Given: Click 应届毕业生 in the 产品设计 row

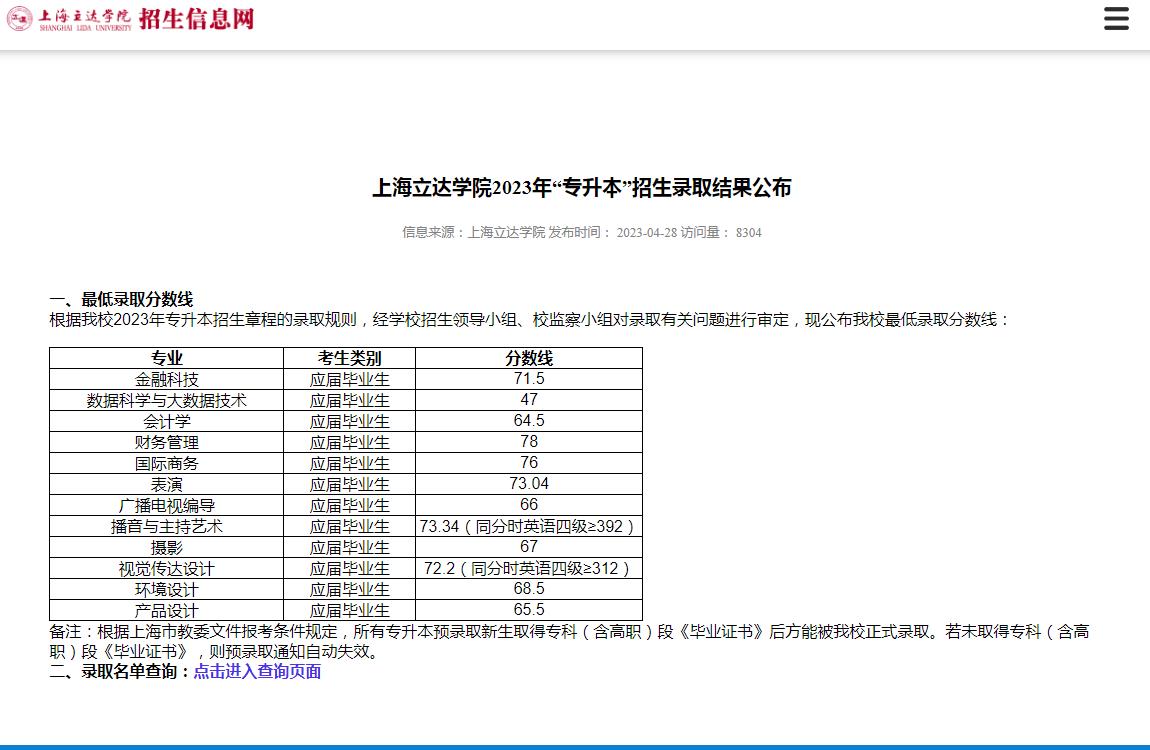Looking at the screenshot, I should pos(349,610).
